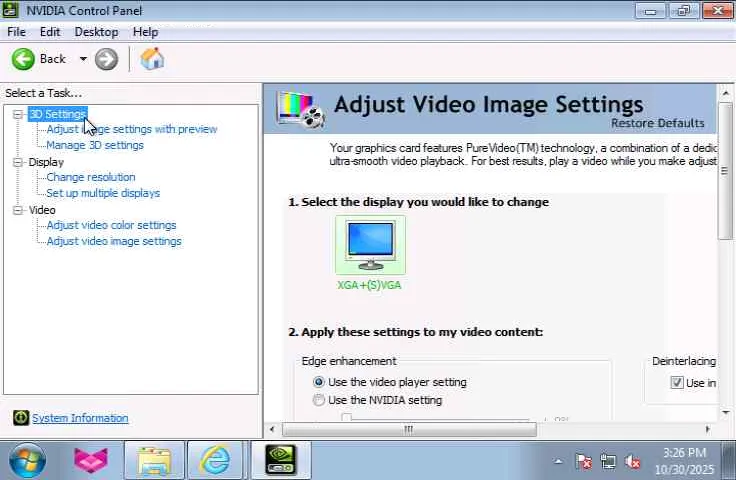This screenshot has height=480, width=736.
Task: Click the green Back arrow icon
Action: coord(23,59)
